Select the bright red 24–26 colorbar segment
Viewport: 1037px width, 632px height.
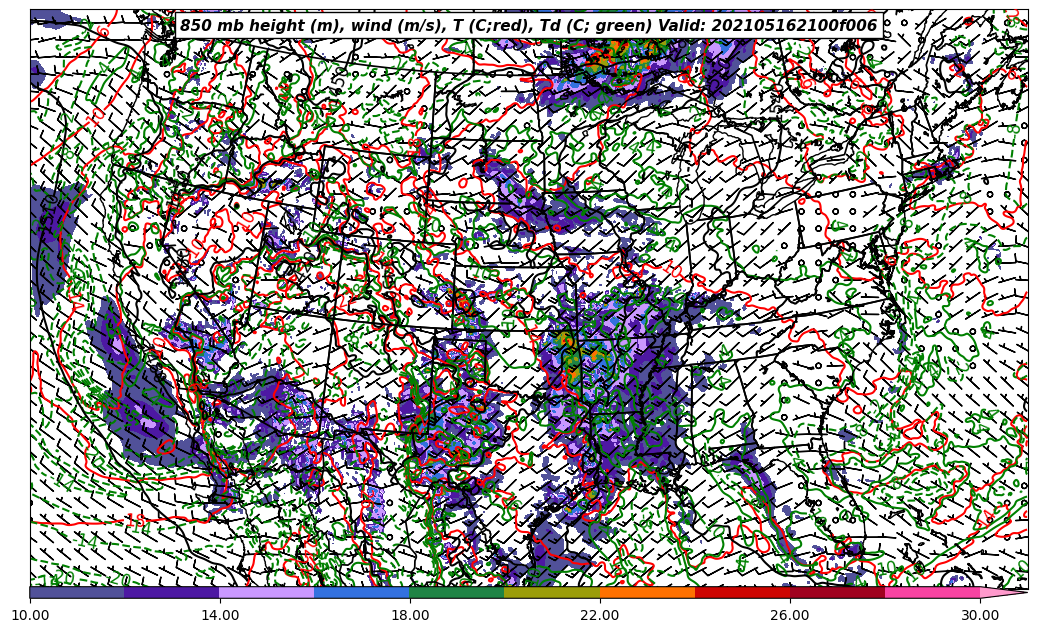[x=742, y=592]
